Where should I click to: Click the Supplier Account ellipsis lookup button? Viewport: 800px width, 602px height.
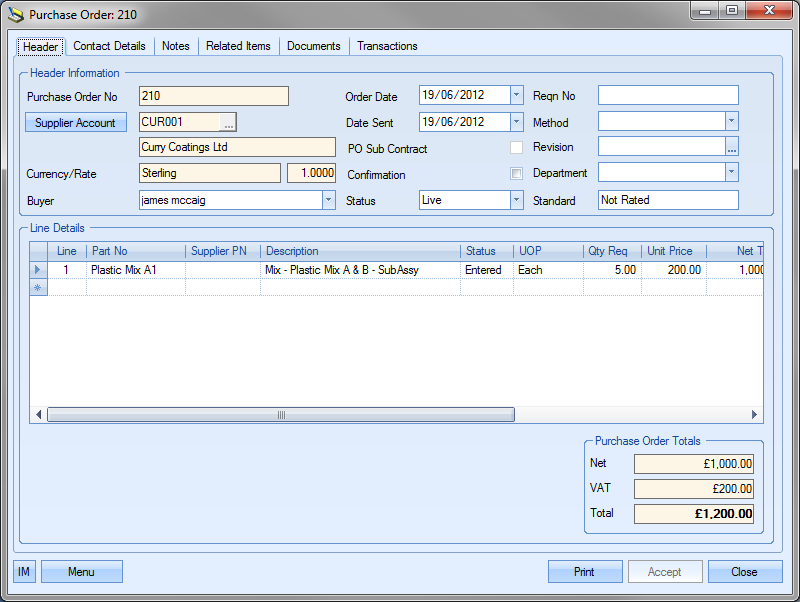[x=228, y=122]
